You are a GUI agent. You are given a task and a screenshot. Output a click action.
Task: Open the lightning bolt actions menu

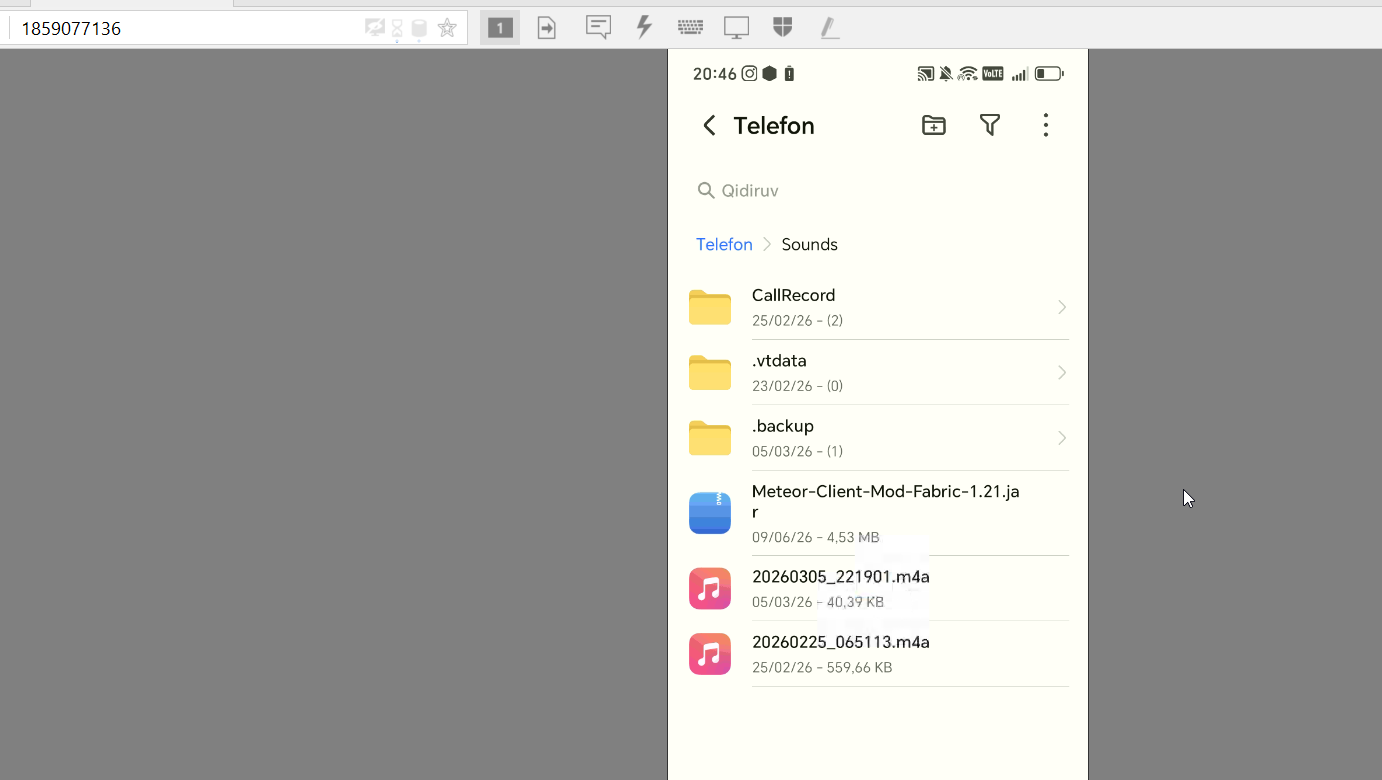pyautogui.click(x=645, y=28)
